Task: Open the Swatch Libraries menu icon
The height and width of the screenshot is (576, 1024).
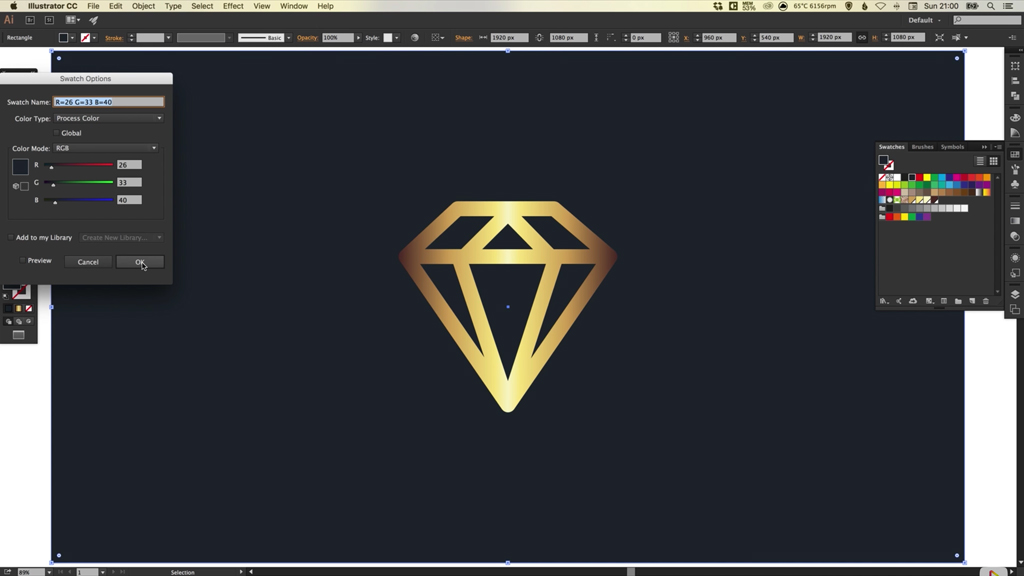Action: point(882,300)
